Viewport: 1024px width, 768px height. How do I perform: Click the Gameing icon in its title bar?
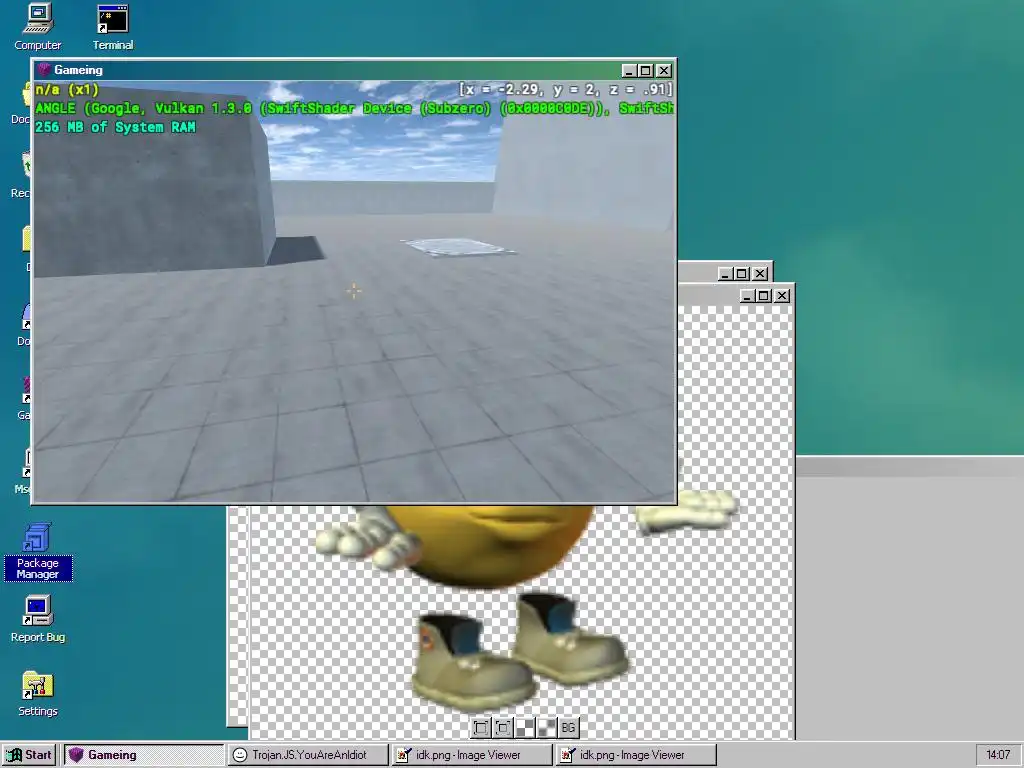[x=44, y=70]
